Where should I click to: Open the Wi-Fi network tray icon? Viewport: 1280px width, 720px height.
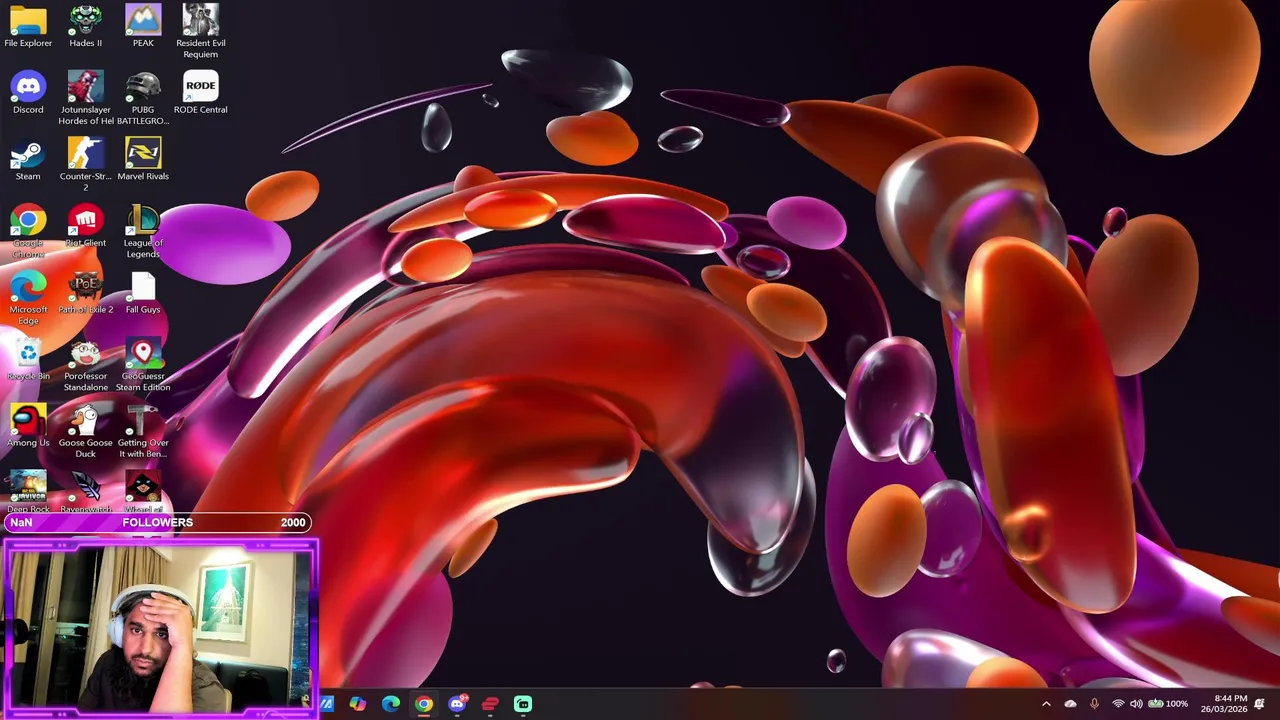(1118, 704)
